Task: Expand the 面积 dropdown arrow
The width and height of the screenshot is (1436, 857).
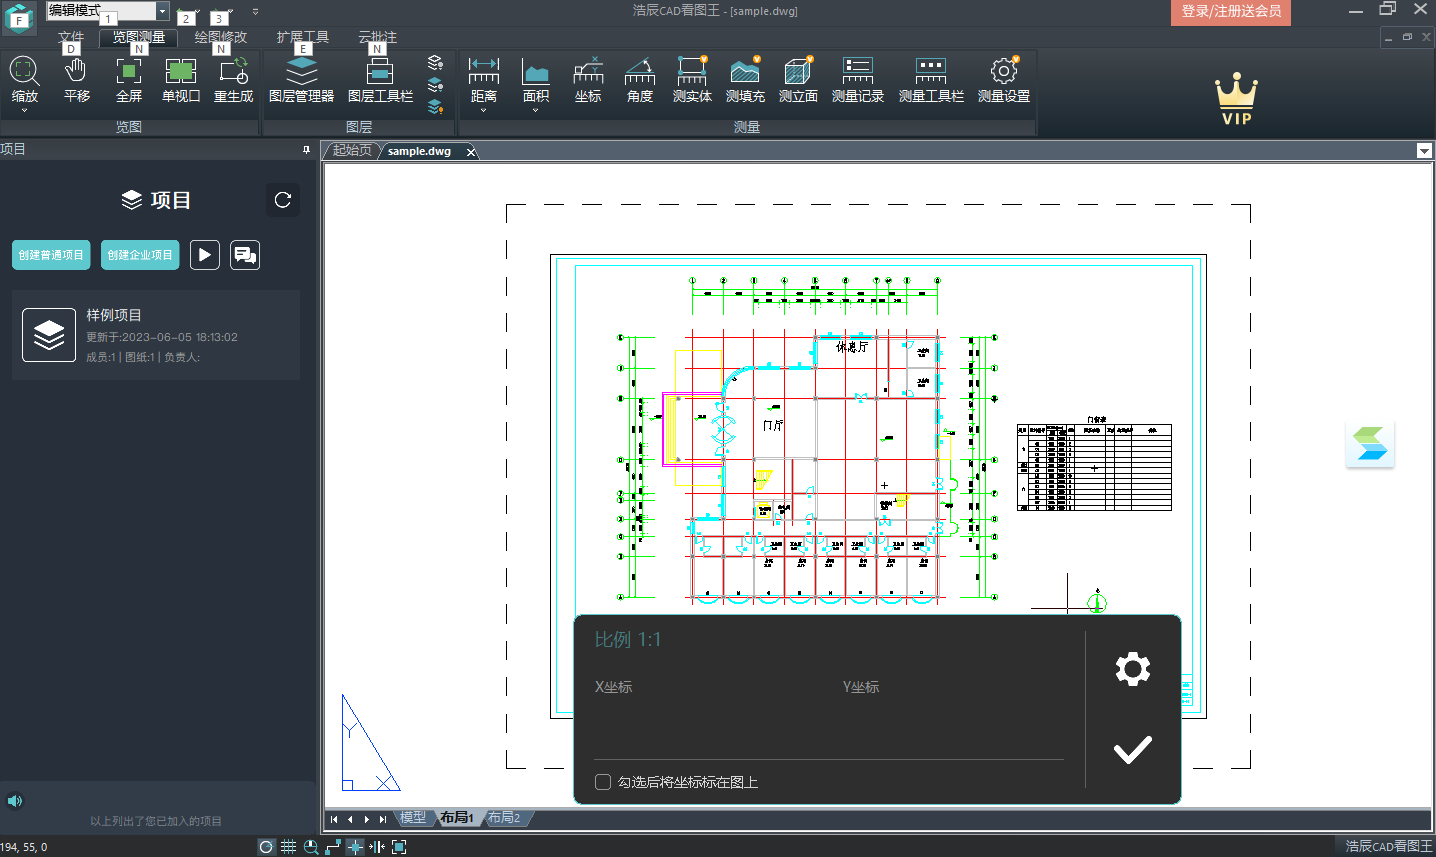Action: (536, 110)
